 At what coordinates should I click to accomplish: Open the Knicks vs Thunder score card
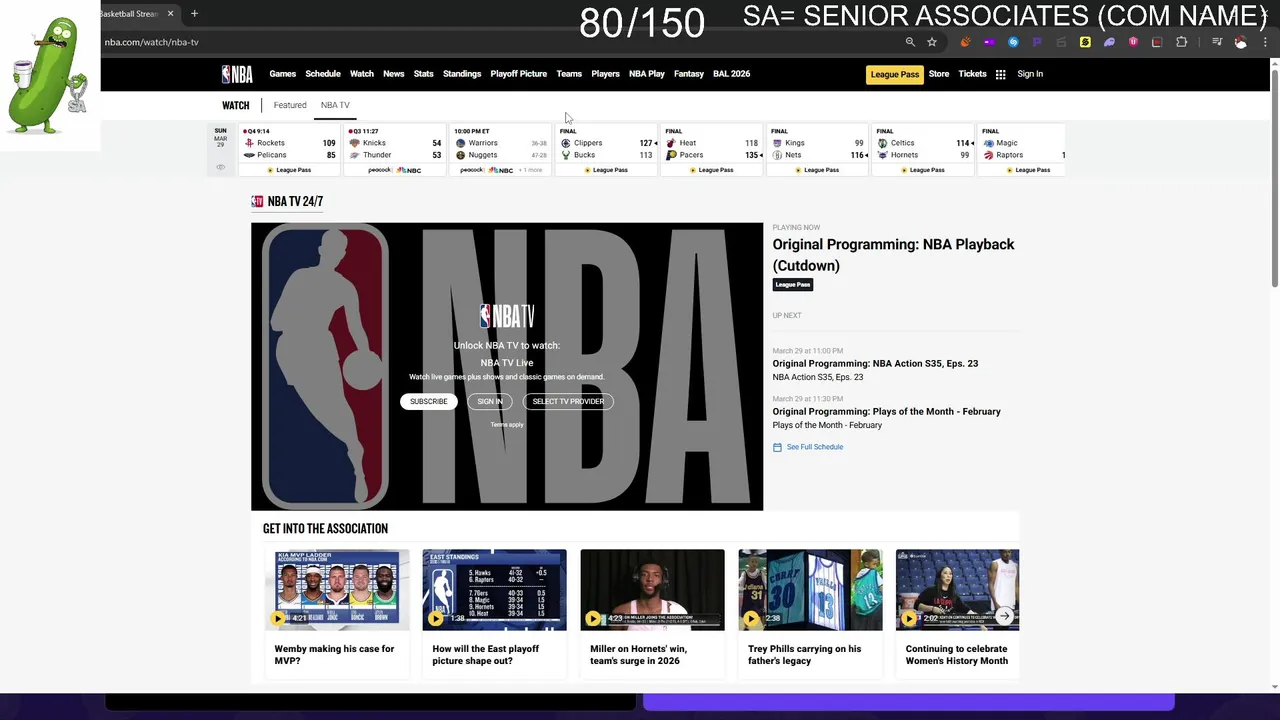coord(395,150)
